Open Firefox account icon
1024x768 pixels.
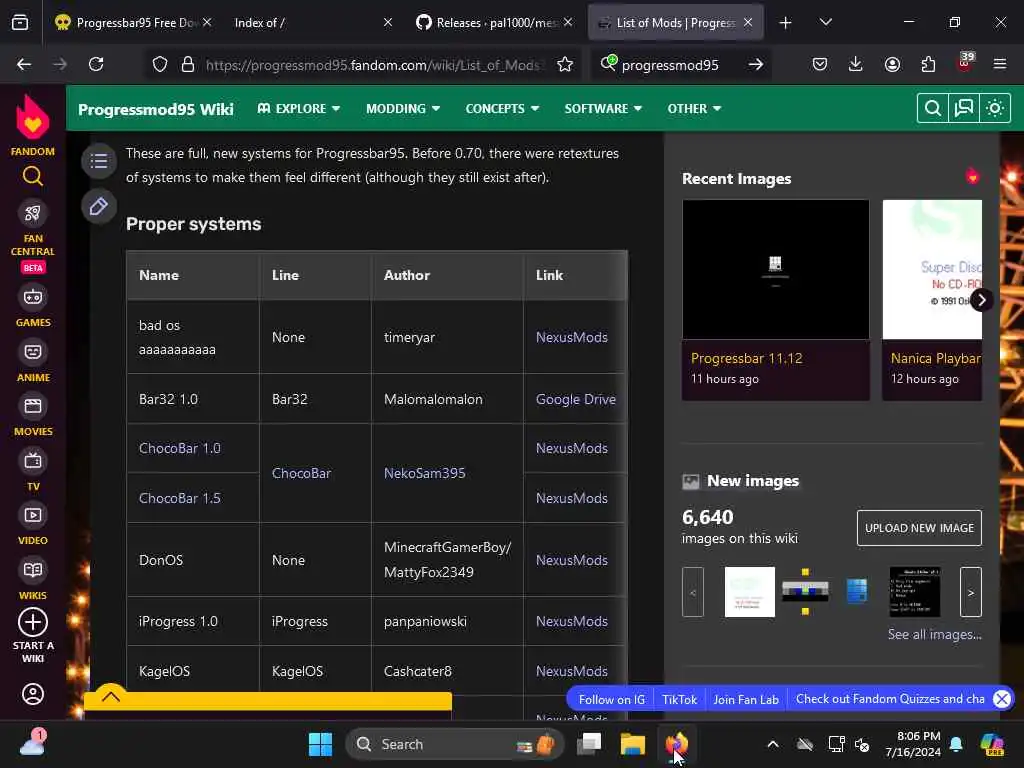coord(892,64)
